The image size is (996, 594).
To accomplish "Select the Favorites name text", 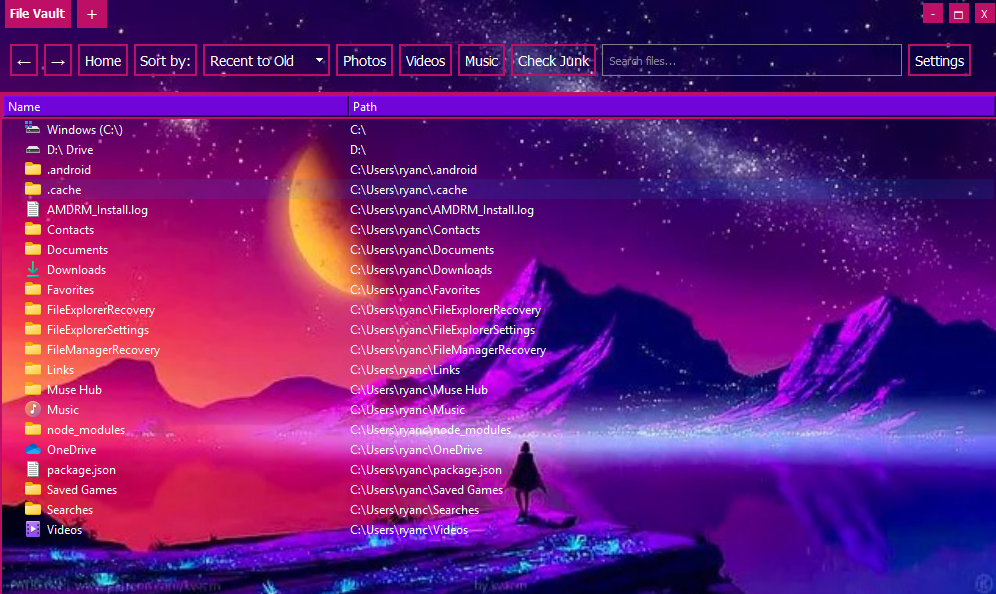I will [71, 290].
